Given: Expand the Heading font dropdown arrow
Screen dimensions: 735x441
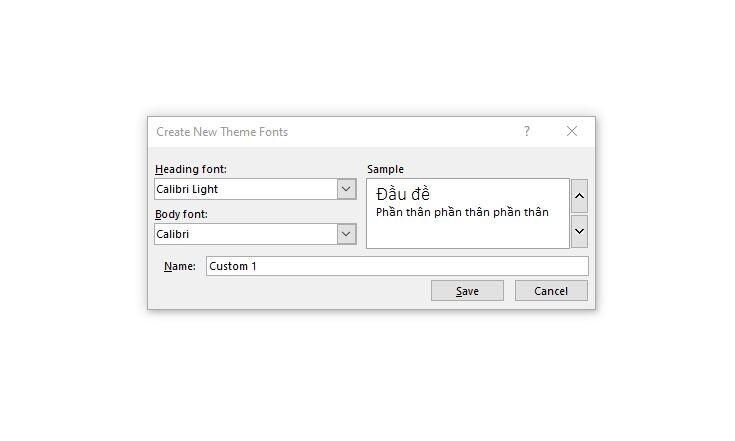Looking at the screenshot, I should point(346,189).
